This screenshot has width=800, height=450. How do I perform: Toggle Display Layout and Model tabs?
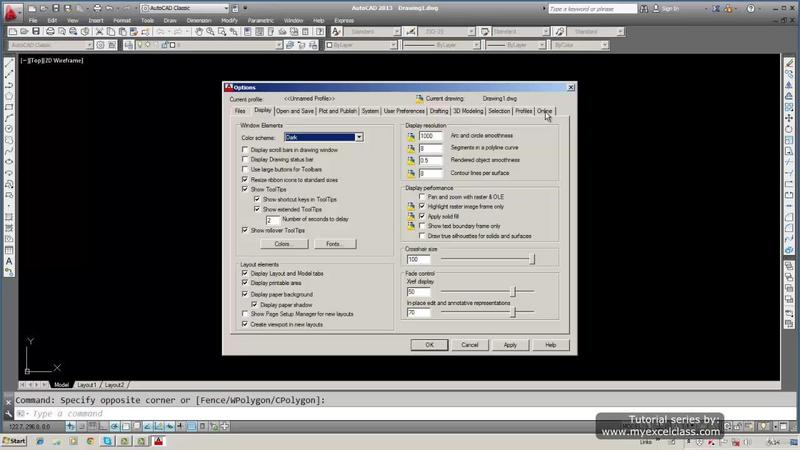tap(245, 273)
